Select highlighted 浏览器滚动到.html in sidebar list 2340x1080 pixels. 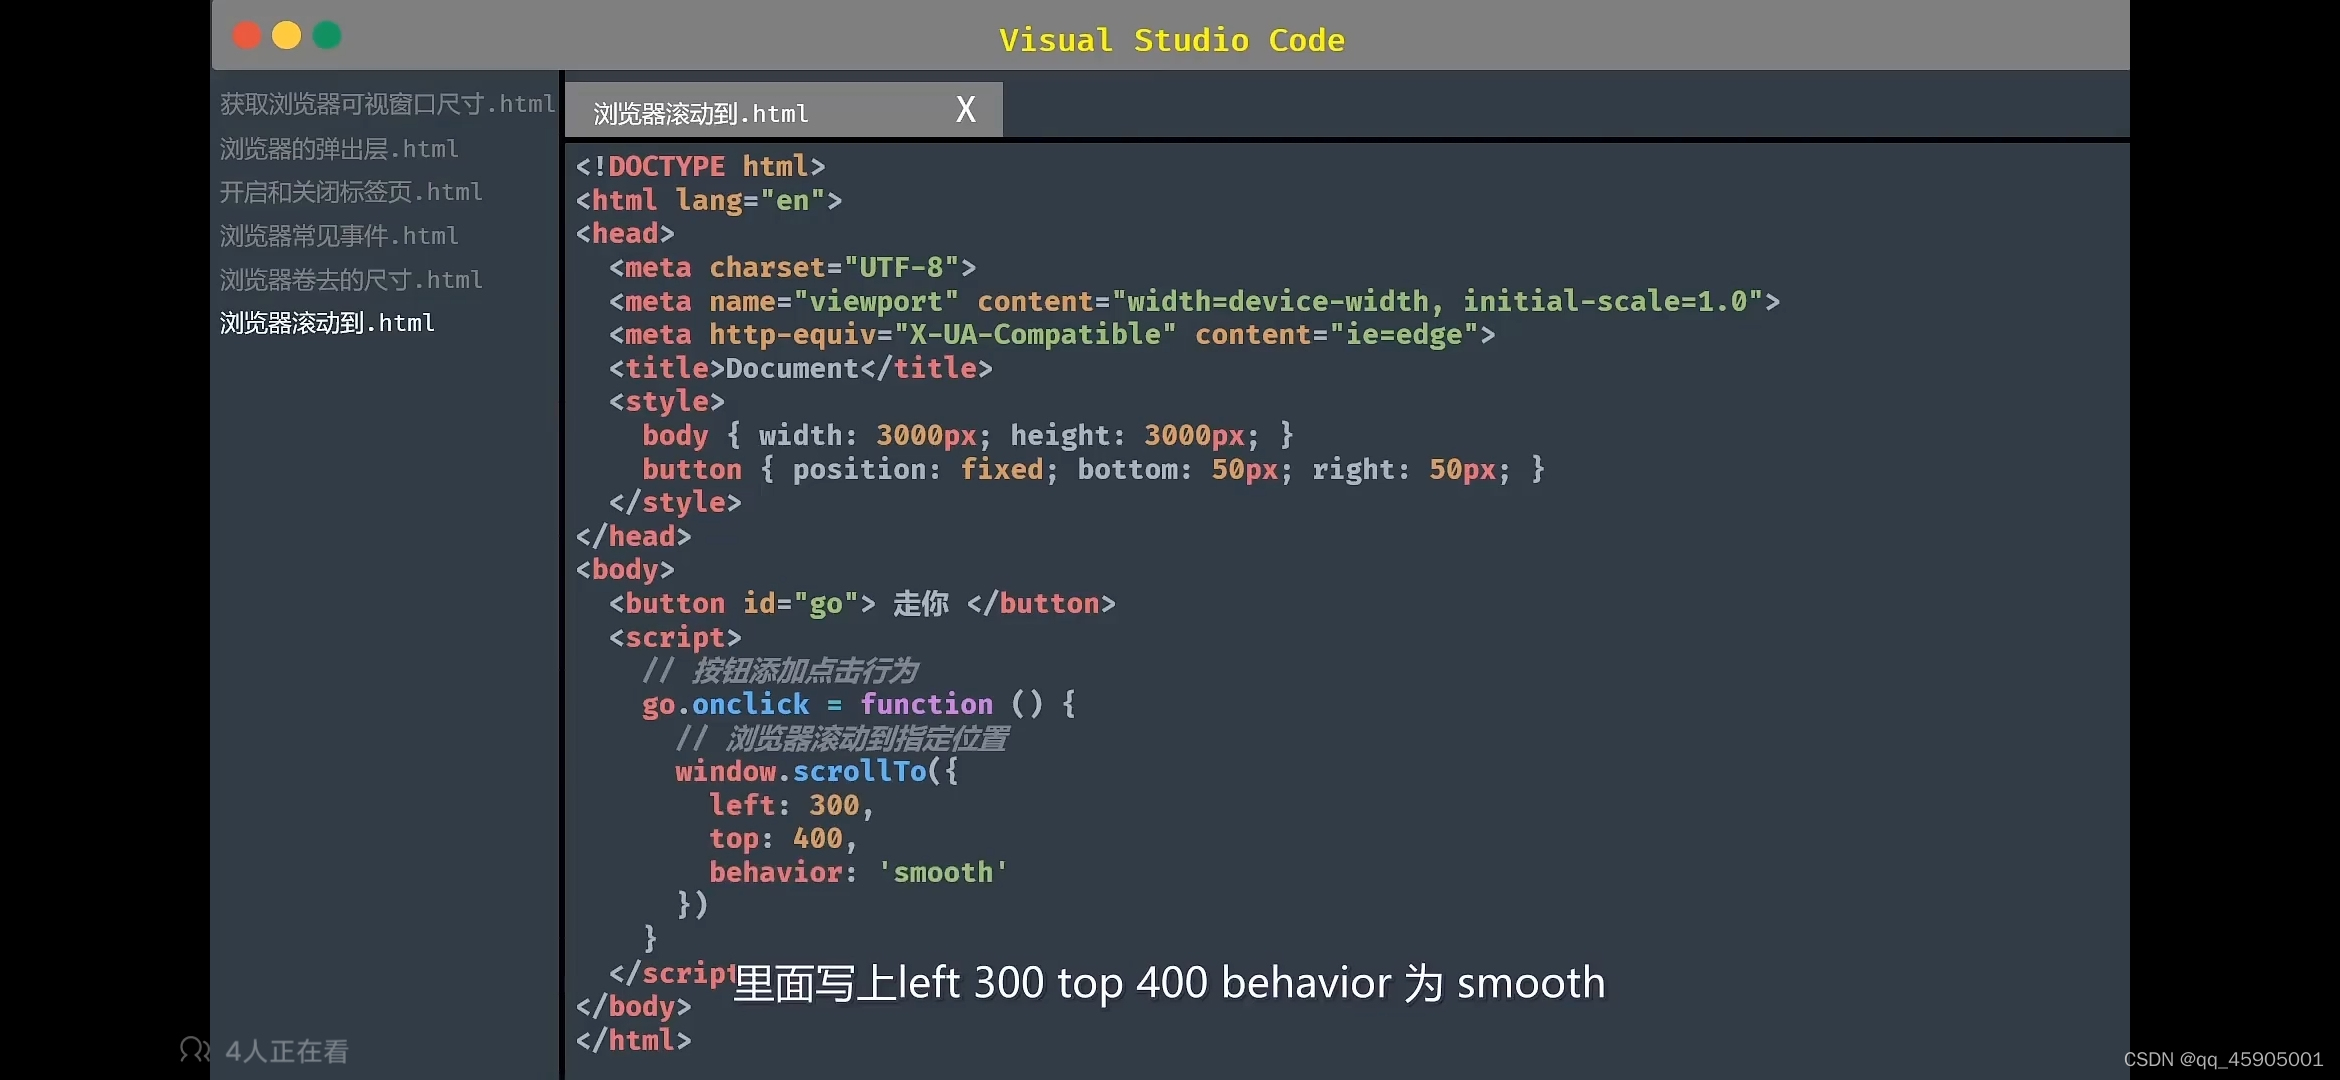coord(327,323)
